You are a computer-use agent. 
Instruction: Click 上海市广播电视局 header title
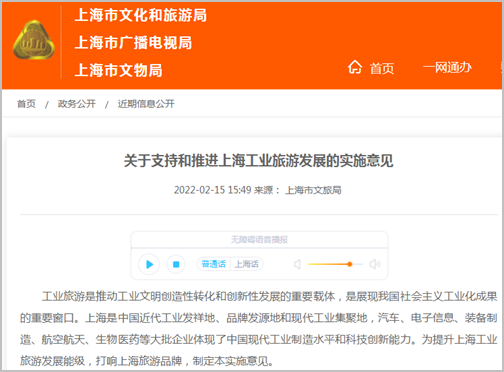133,43
